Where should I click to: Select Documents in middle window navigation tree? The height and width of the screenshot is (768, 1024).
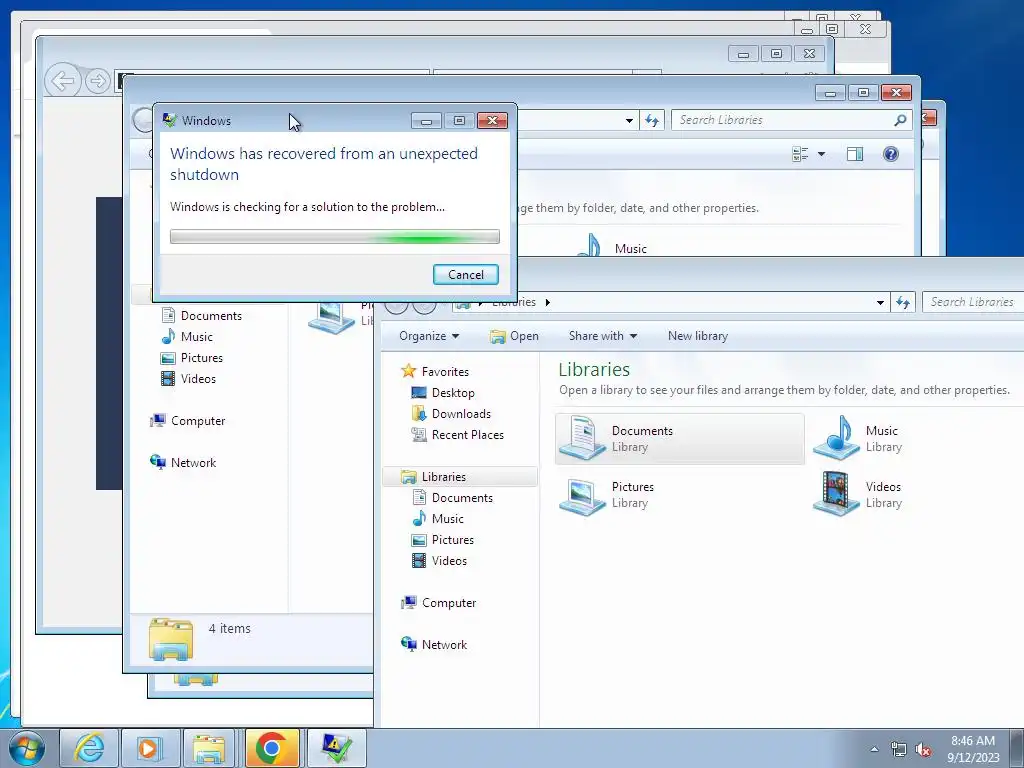[x=201, y=315]
